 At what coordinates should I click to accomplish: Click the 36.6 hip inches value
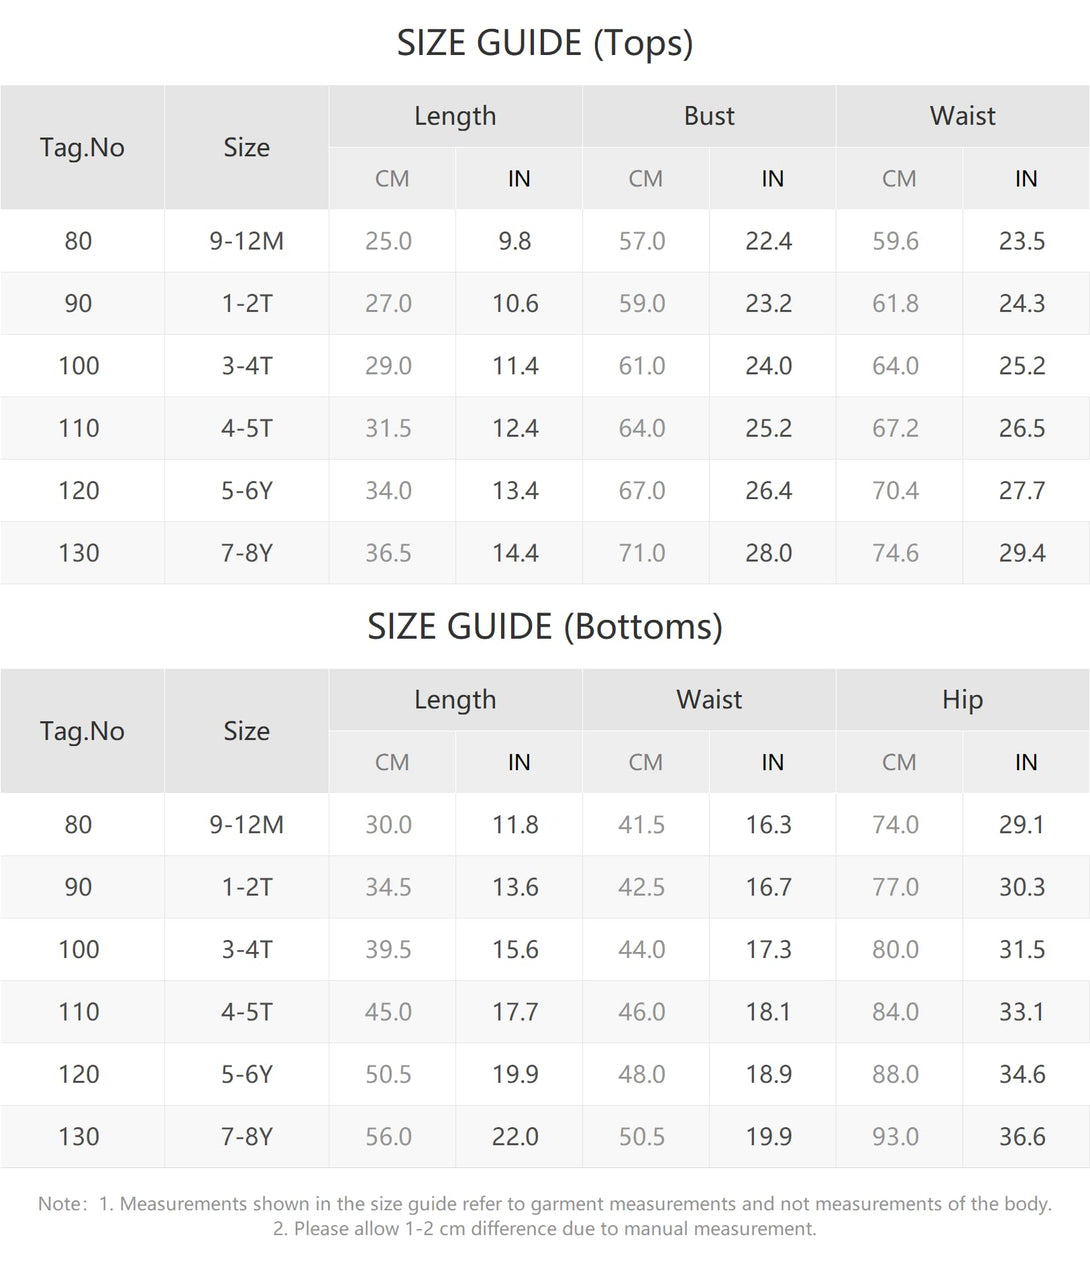(x=1022, y=1137)
